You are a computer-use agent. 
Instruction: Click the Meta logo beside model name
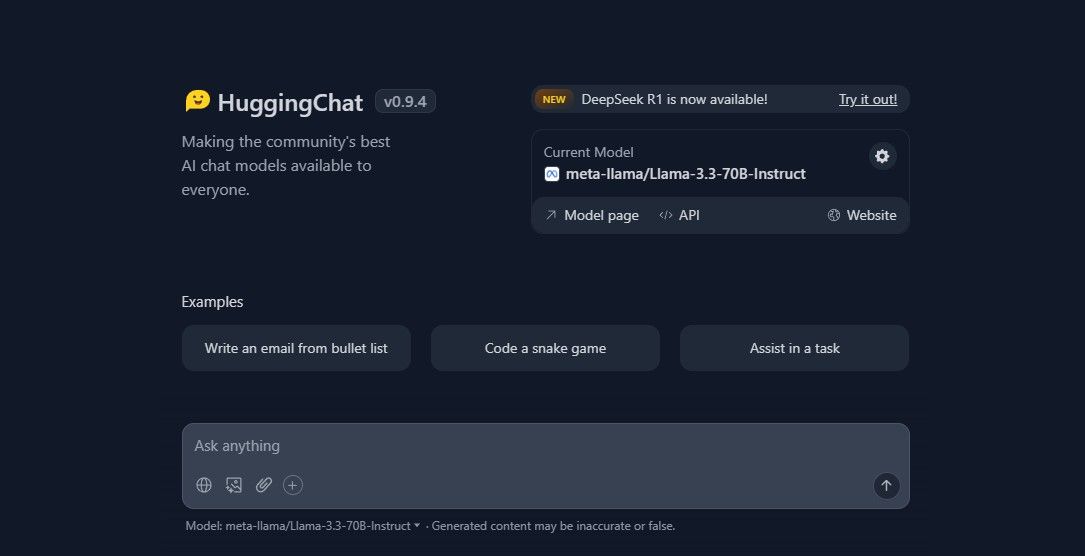coord(551,174)
